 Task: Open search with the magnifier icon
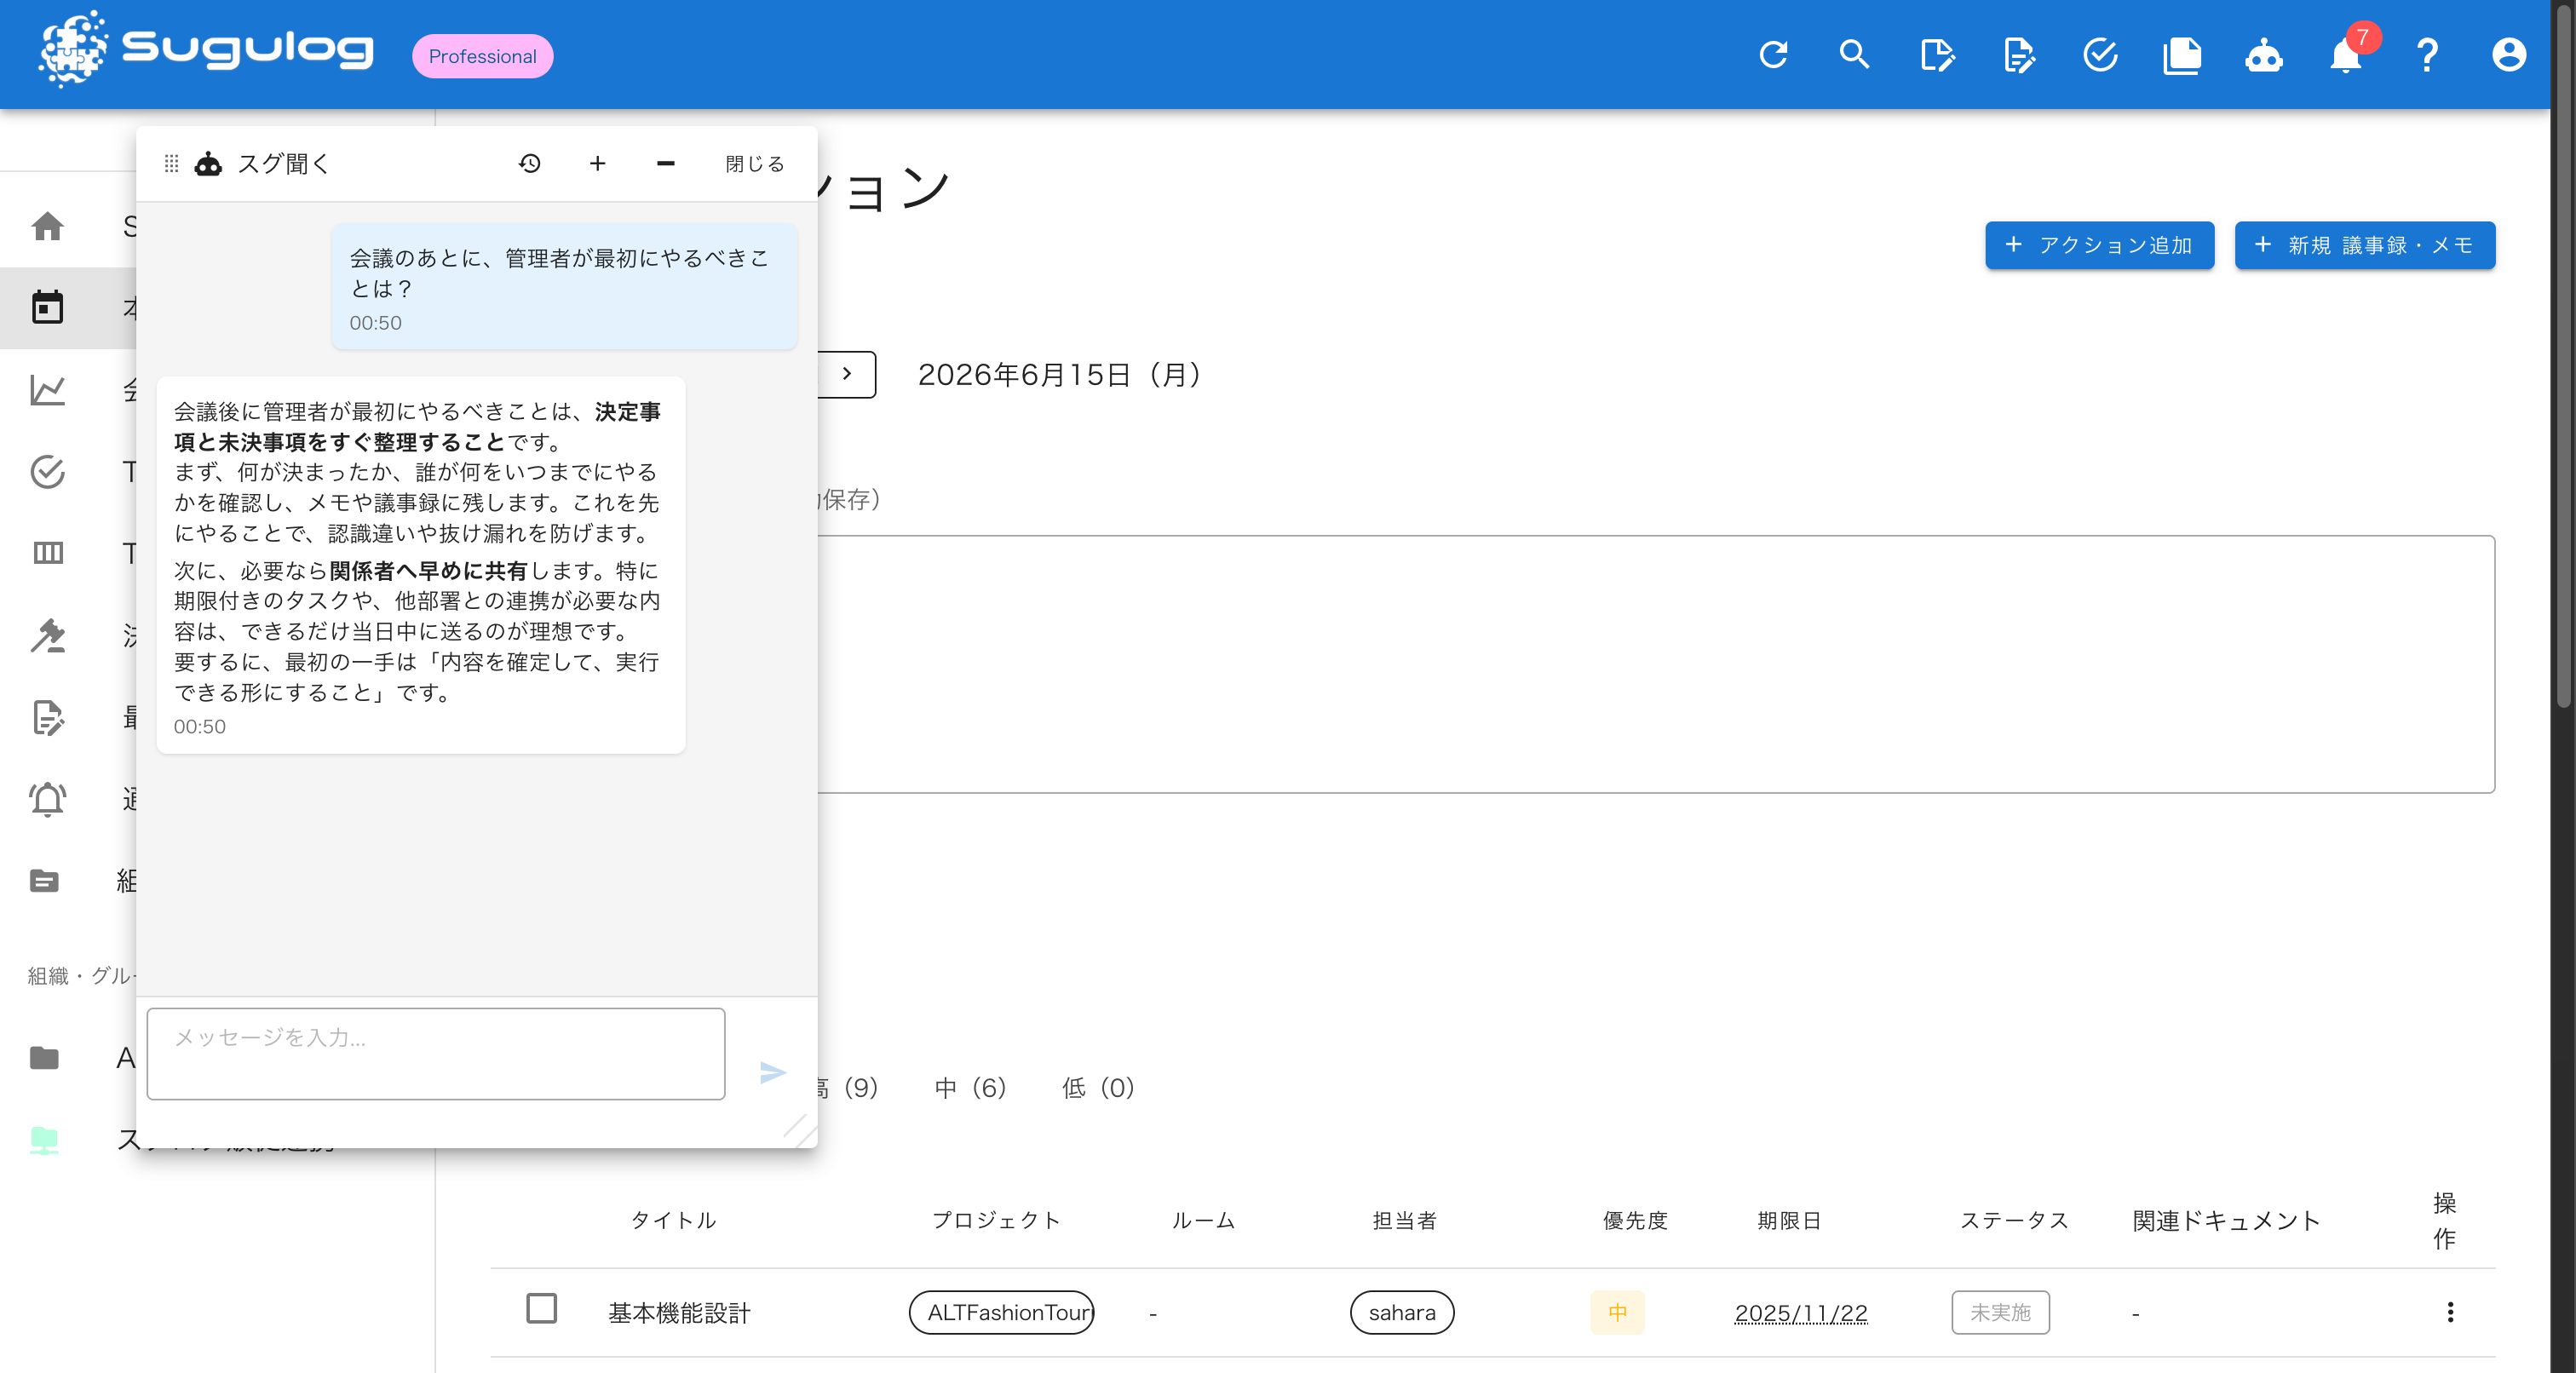click(x=1855, y=55)
